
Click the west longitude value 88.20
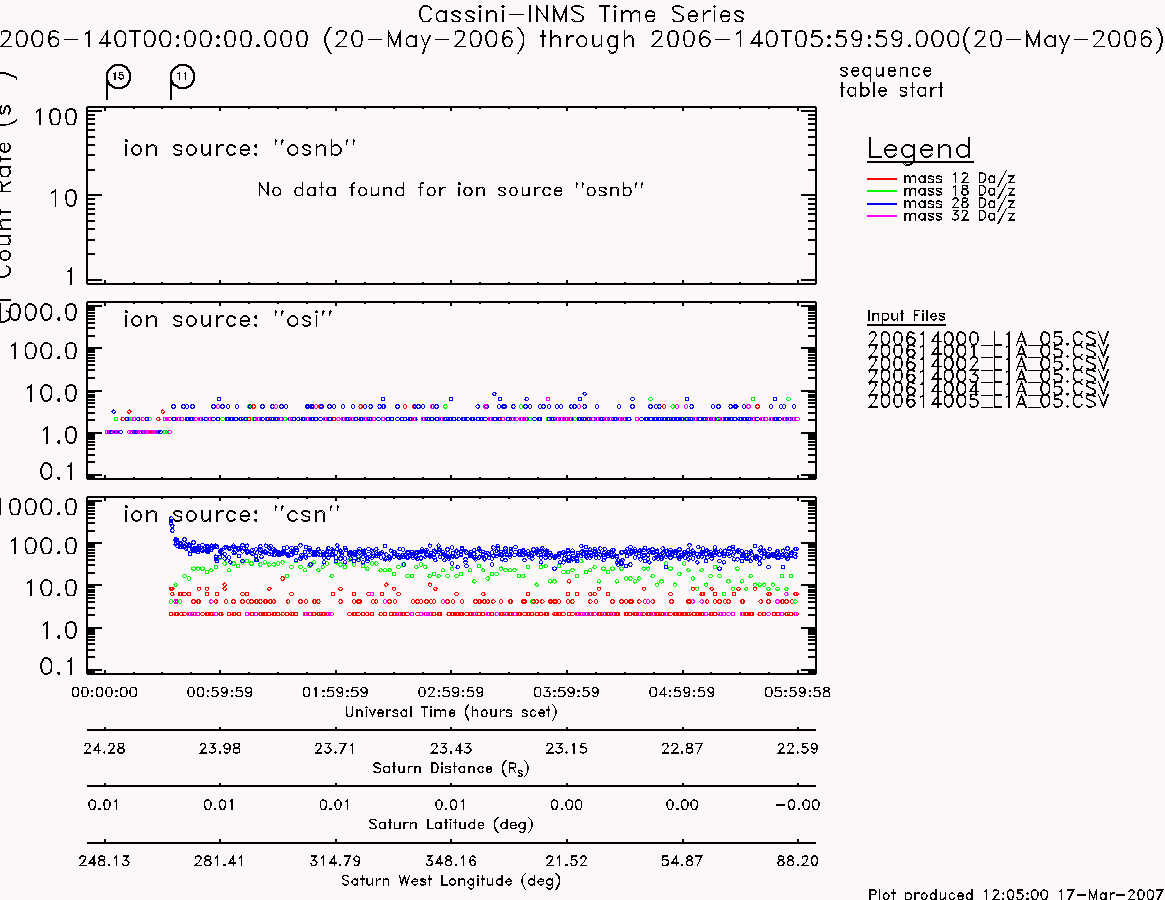[x=797, y=861]
